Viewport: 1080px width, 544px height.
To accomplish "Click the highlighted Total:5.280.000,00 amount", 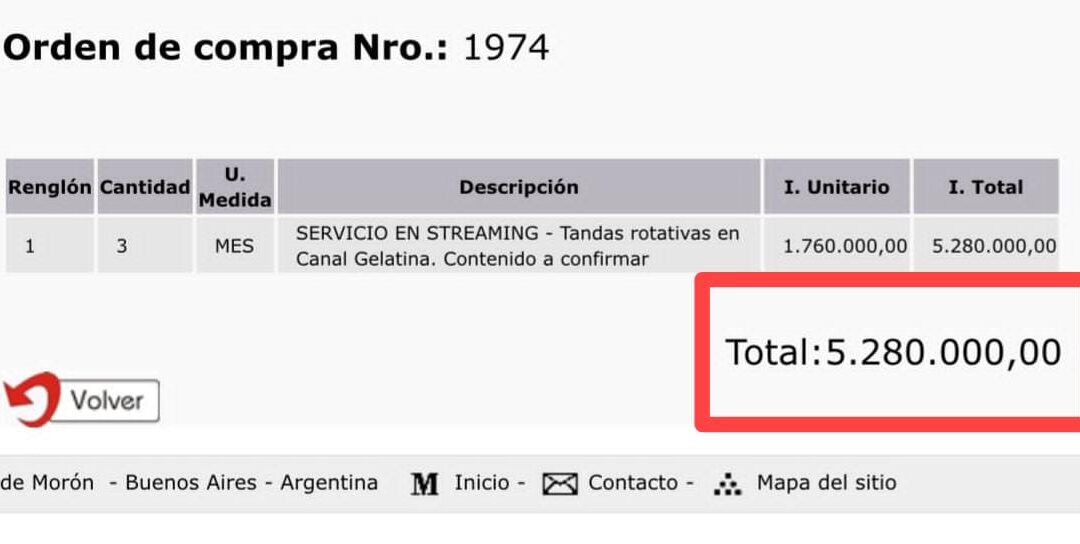I will [892, 352].
